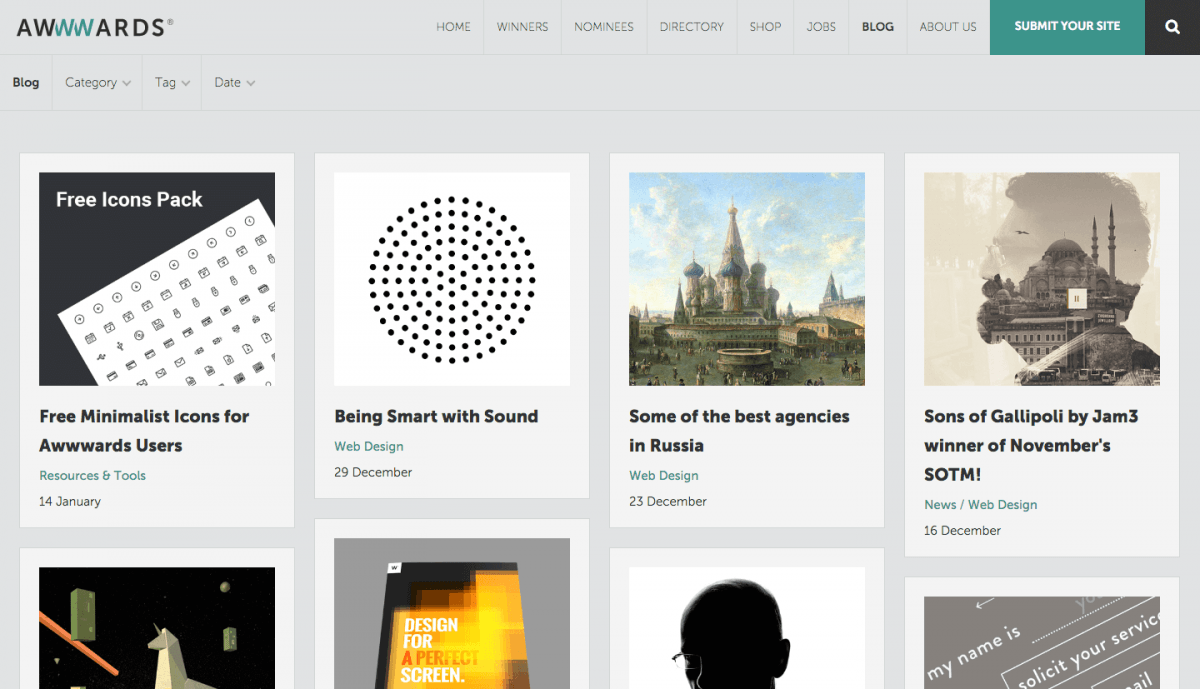Switch to the Winners menu item

tap(522, 27)
